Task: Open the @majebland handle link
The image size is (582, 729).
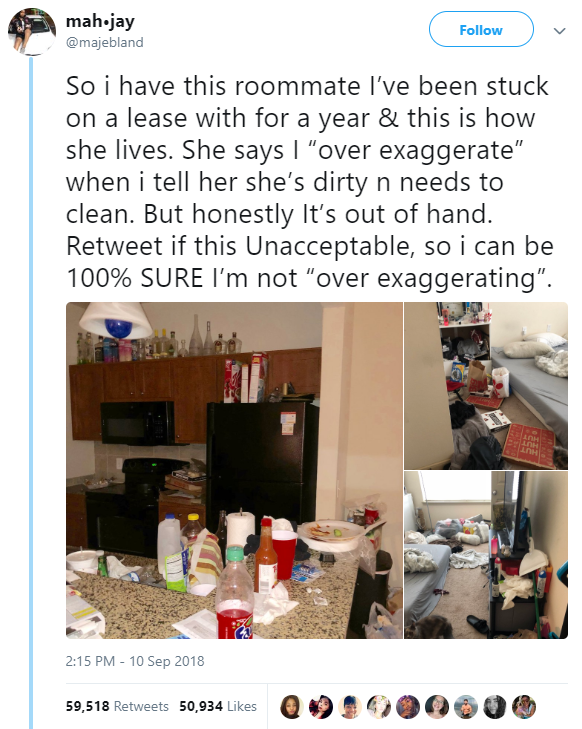Action: (105, 42)
